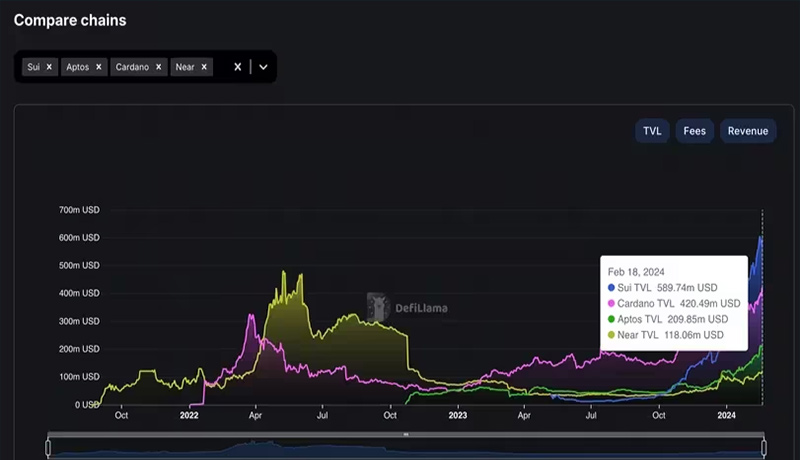Image resolution: width=800 pixels, height=460 pixels.
Task: Click the blue Sui TVL tooltip dot
Action: (612, 287)
